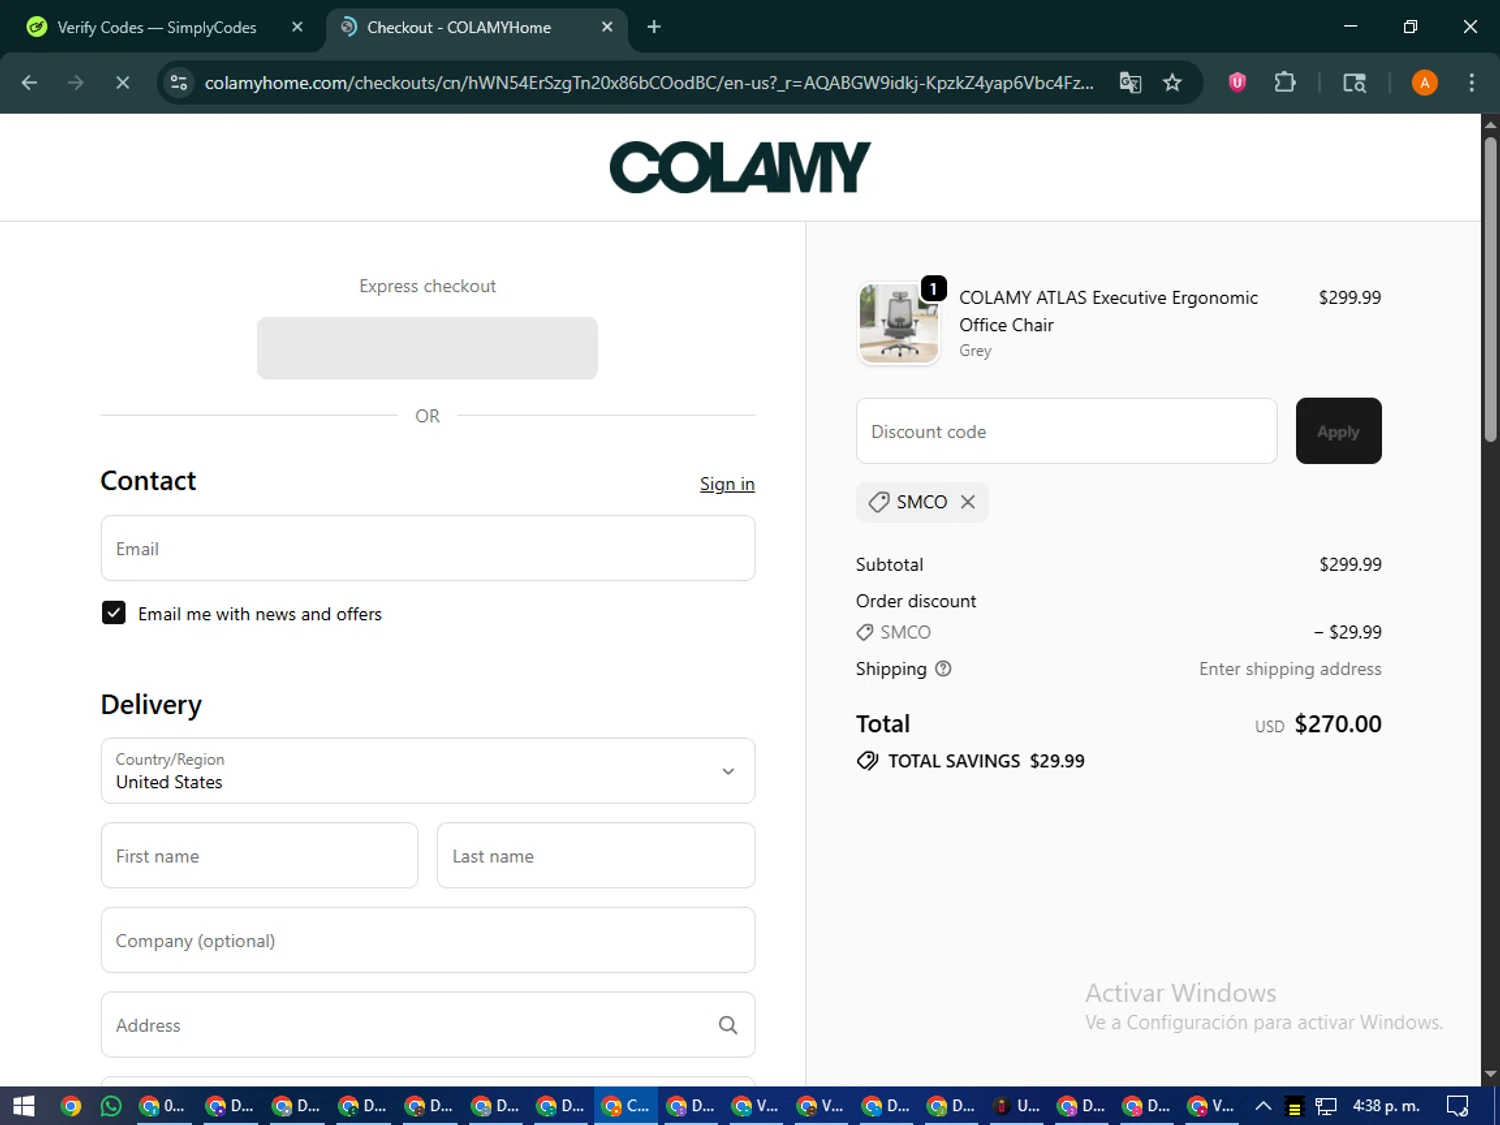This screenshot has height=1125, width=1500.
Task: Click the ATLAS office chair thumbnail
Action: [x=899, y=324]
